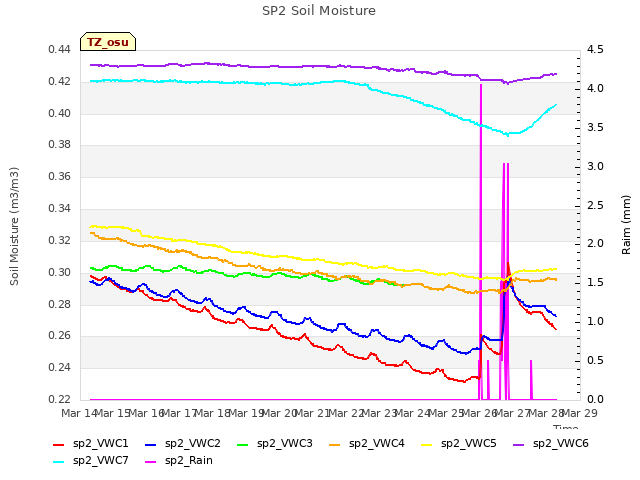
Task: Click the 0.42 left axis tick label
Action: pyautogui.click(x=60, y=82)
